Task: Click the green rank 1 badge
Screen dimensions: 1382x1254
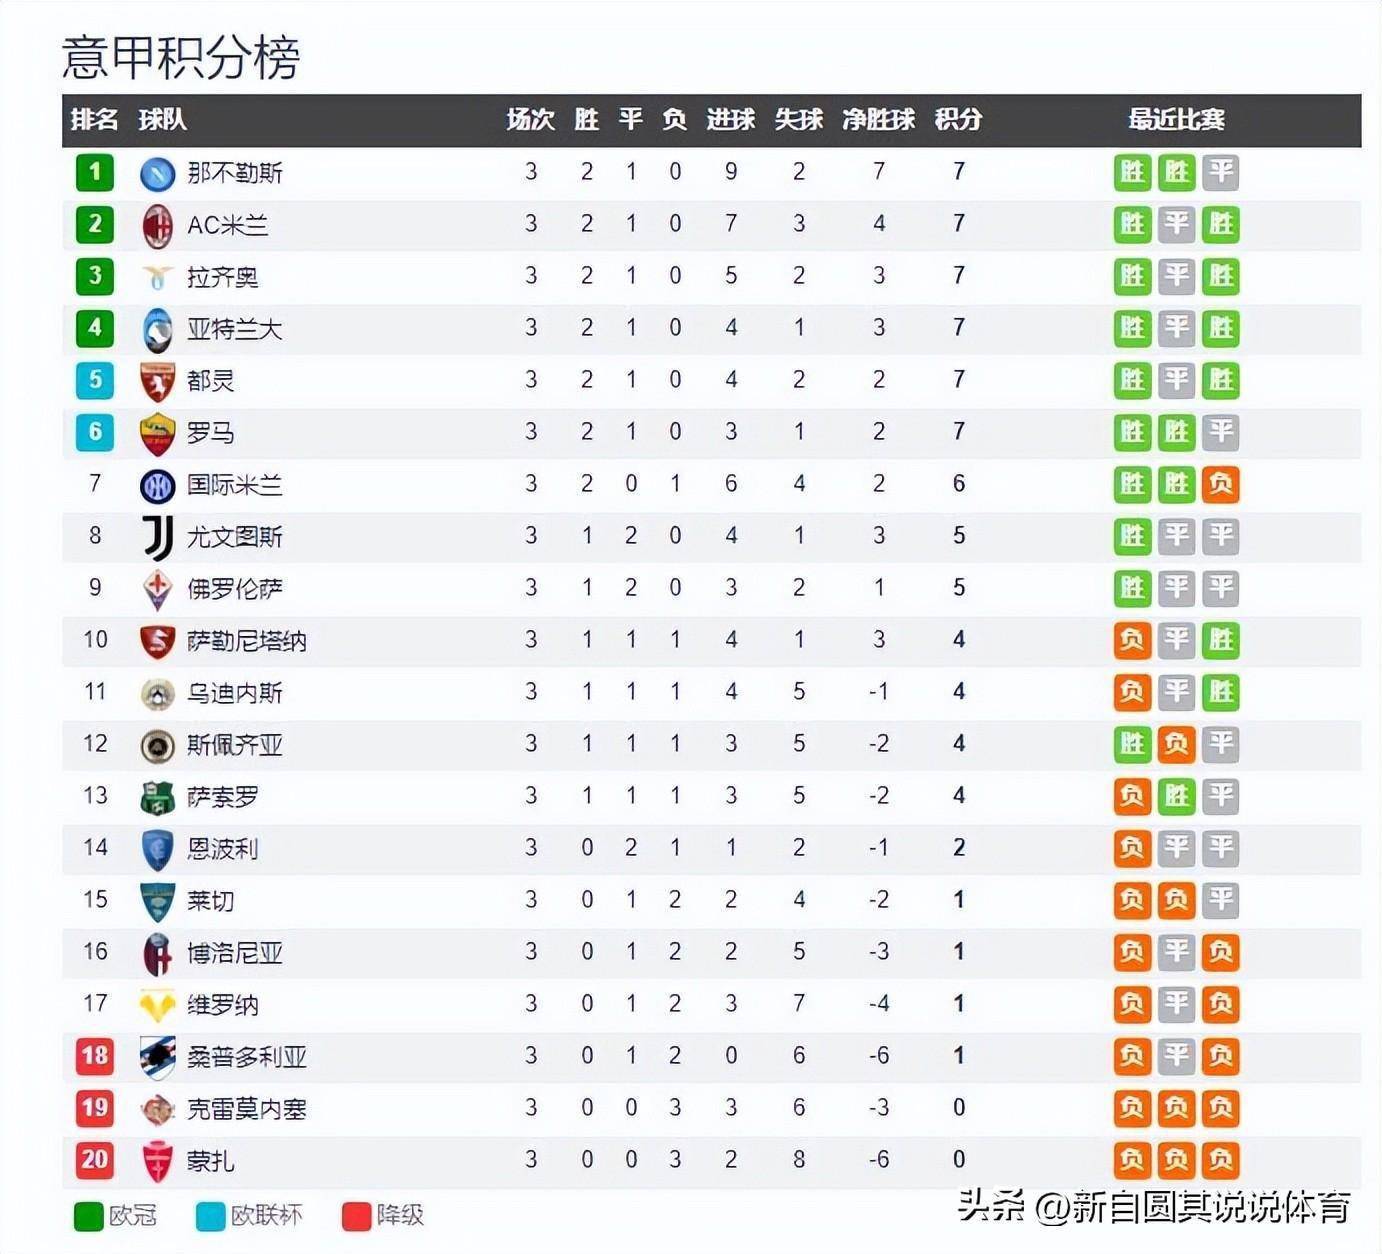Action: click(95, 172)
